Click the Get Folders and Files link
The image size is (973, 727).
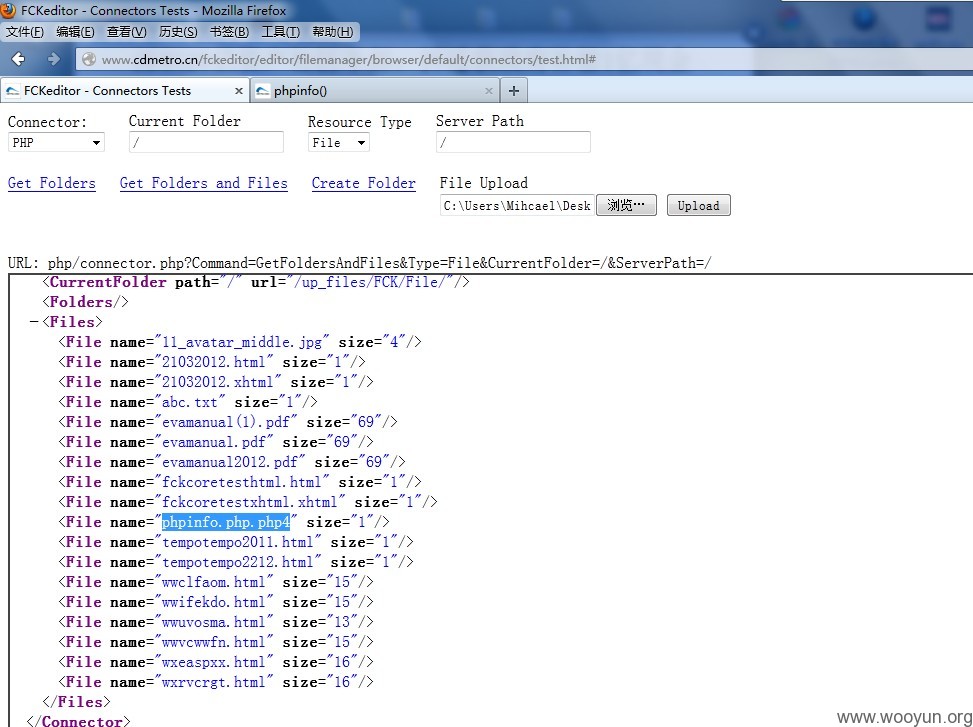[204, 183]
